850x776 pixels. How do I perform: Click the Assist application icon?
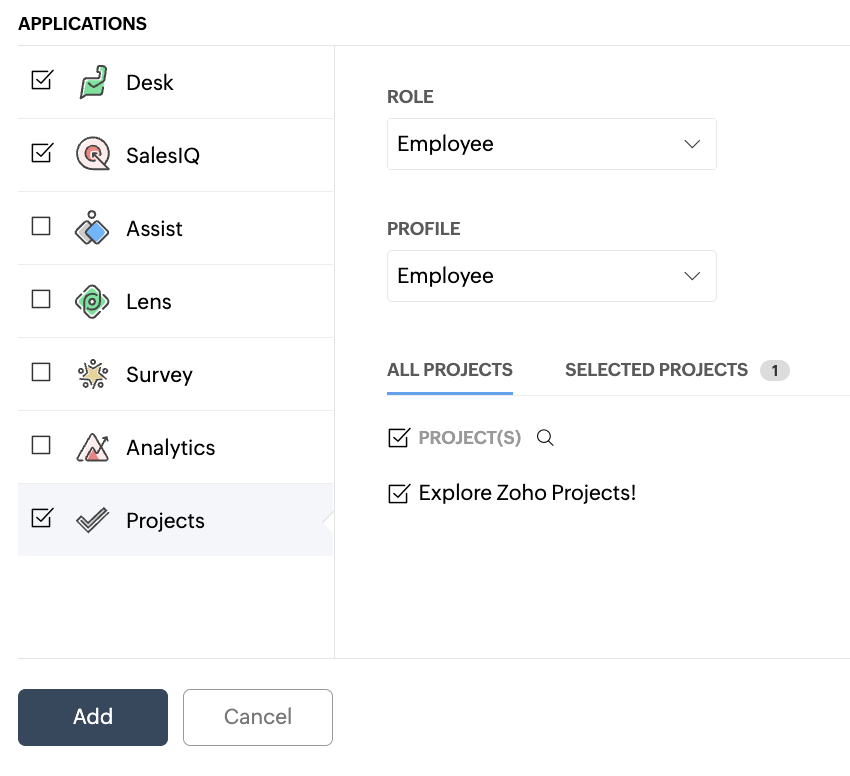pyautogui.click(x=93, y=228)
